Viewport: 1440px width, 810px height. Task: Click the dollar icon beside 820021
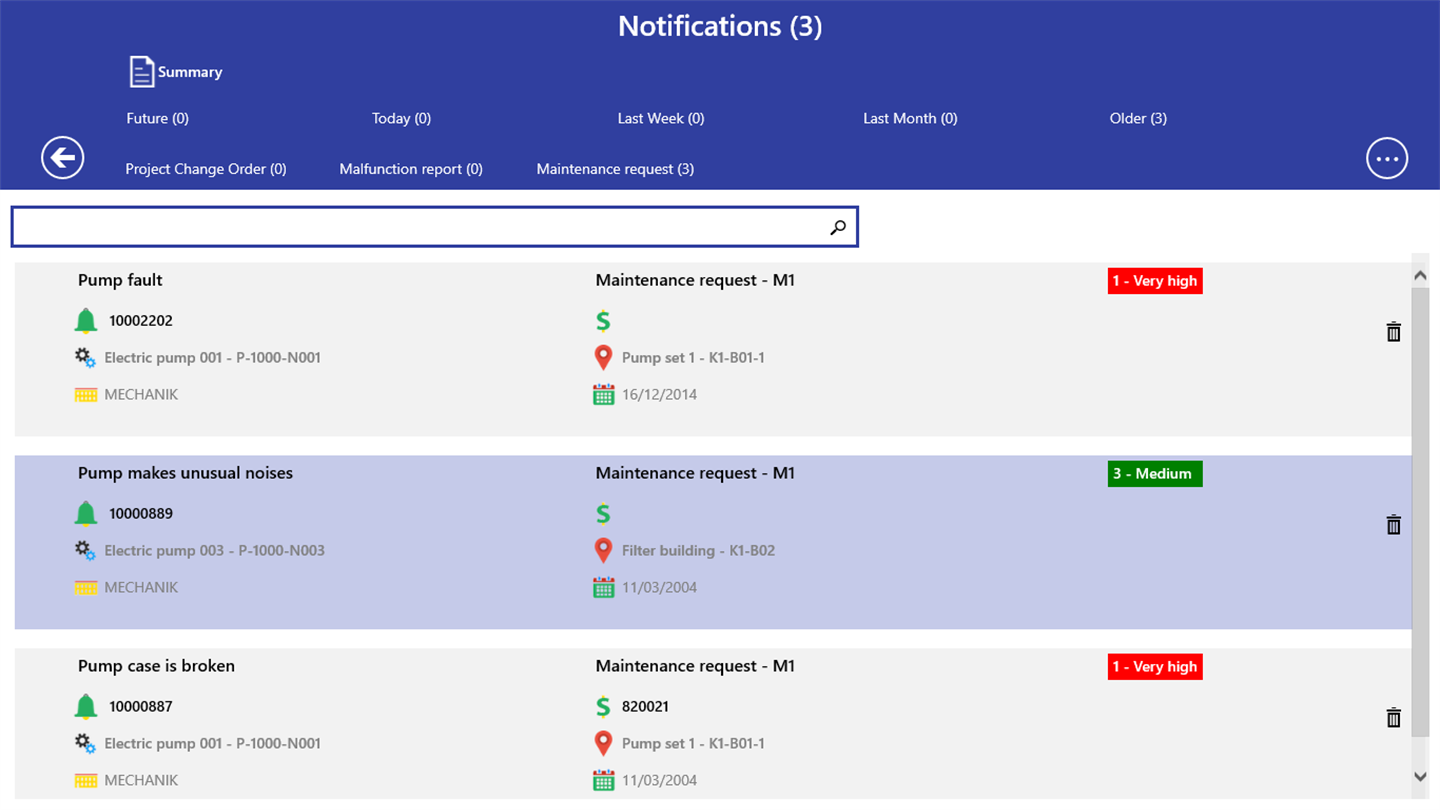pyautogui.click(x=603, y=707)
